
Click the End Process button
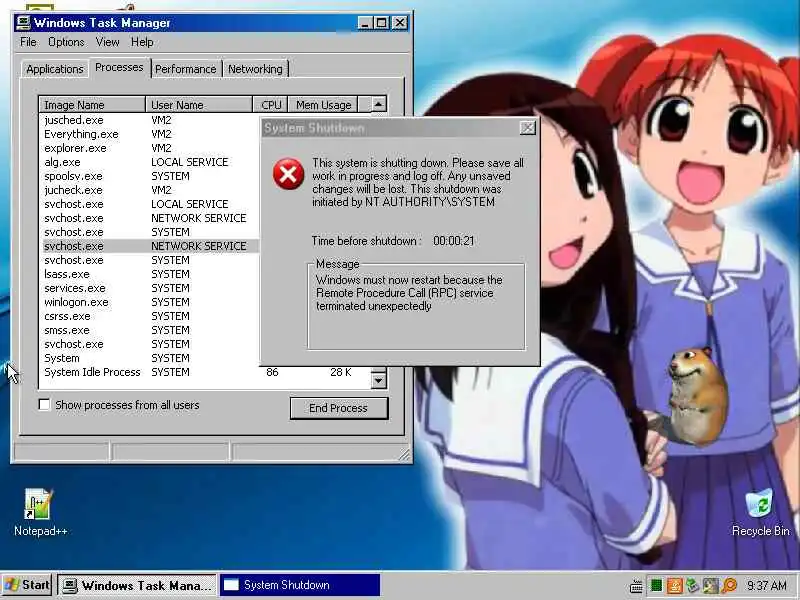coord(339,408)
